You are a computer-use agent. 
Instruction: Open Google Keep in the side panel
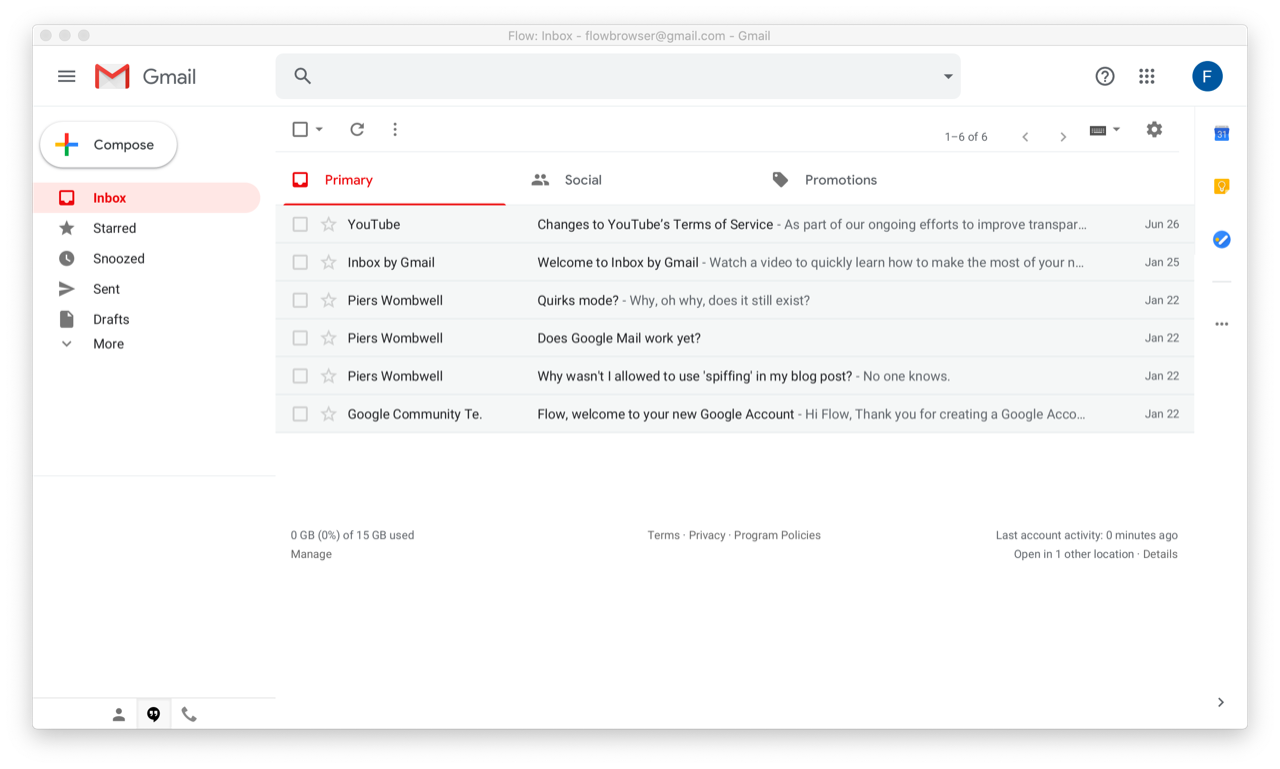click(x=1220, y=186)
